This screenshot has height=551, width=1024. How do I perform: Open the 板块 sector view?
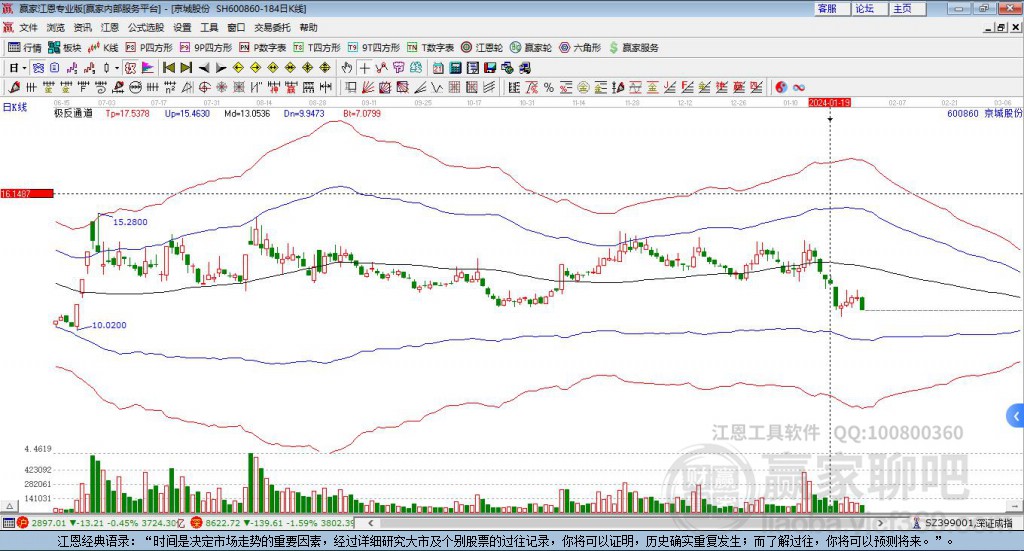pos(64,48)
